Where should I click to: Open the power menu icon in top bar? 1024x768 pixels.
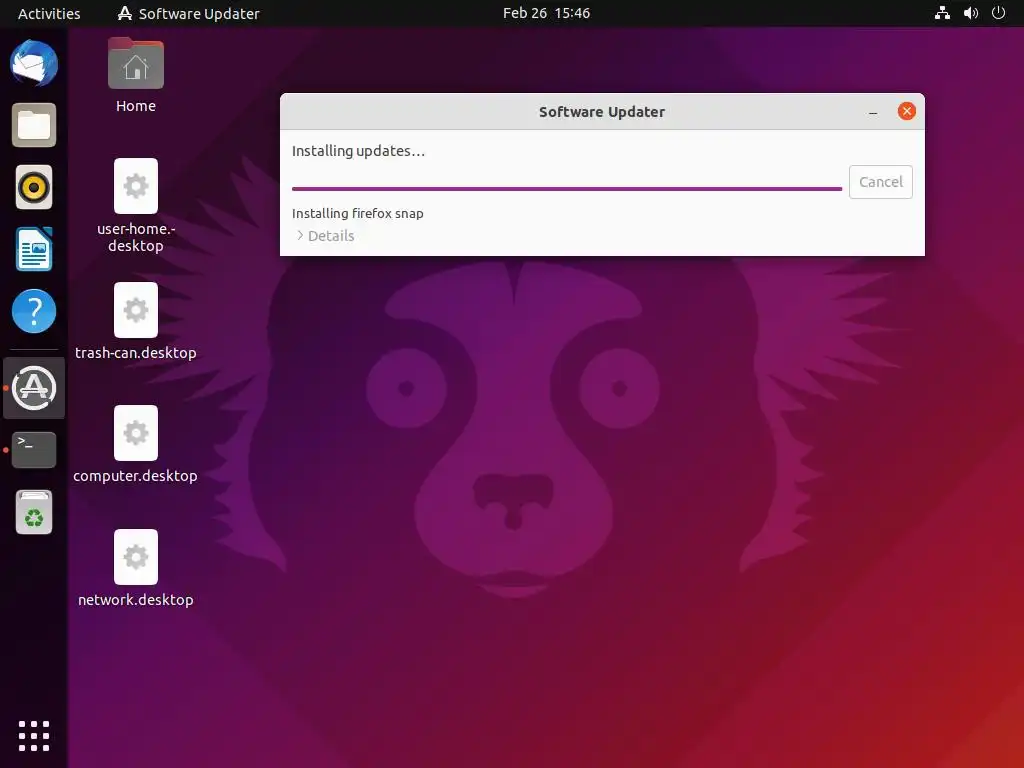click(999, 13)
